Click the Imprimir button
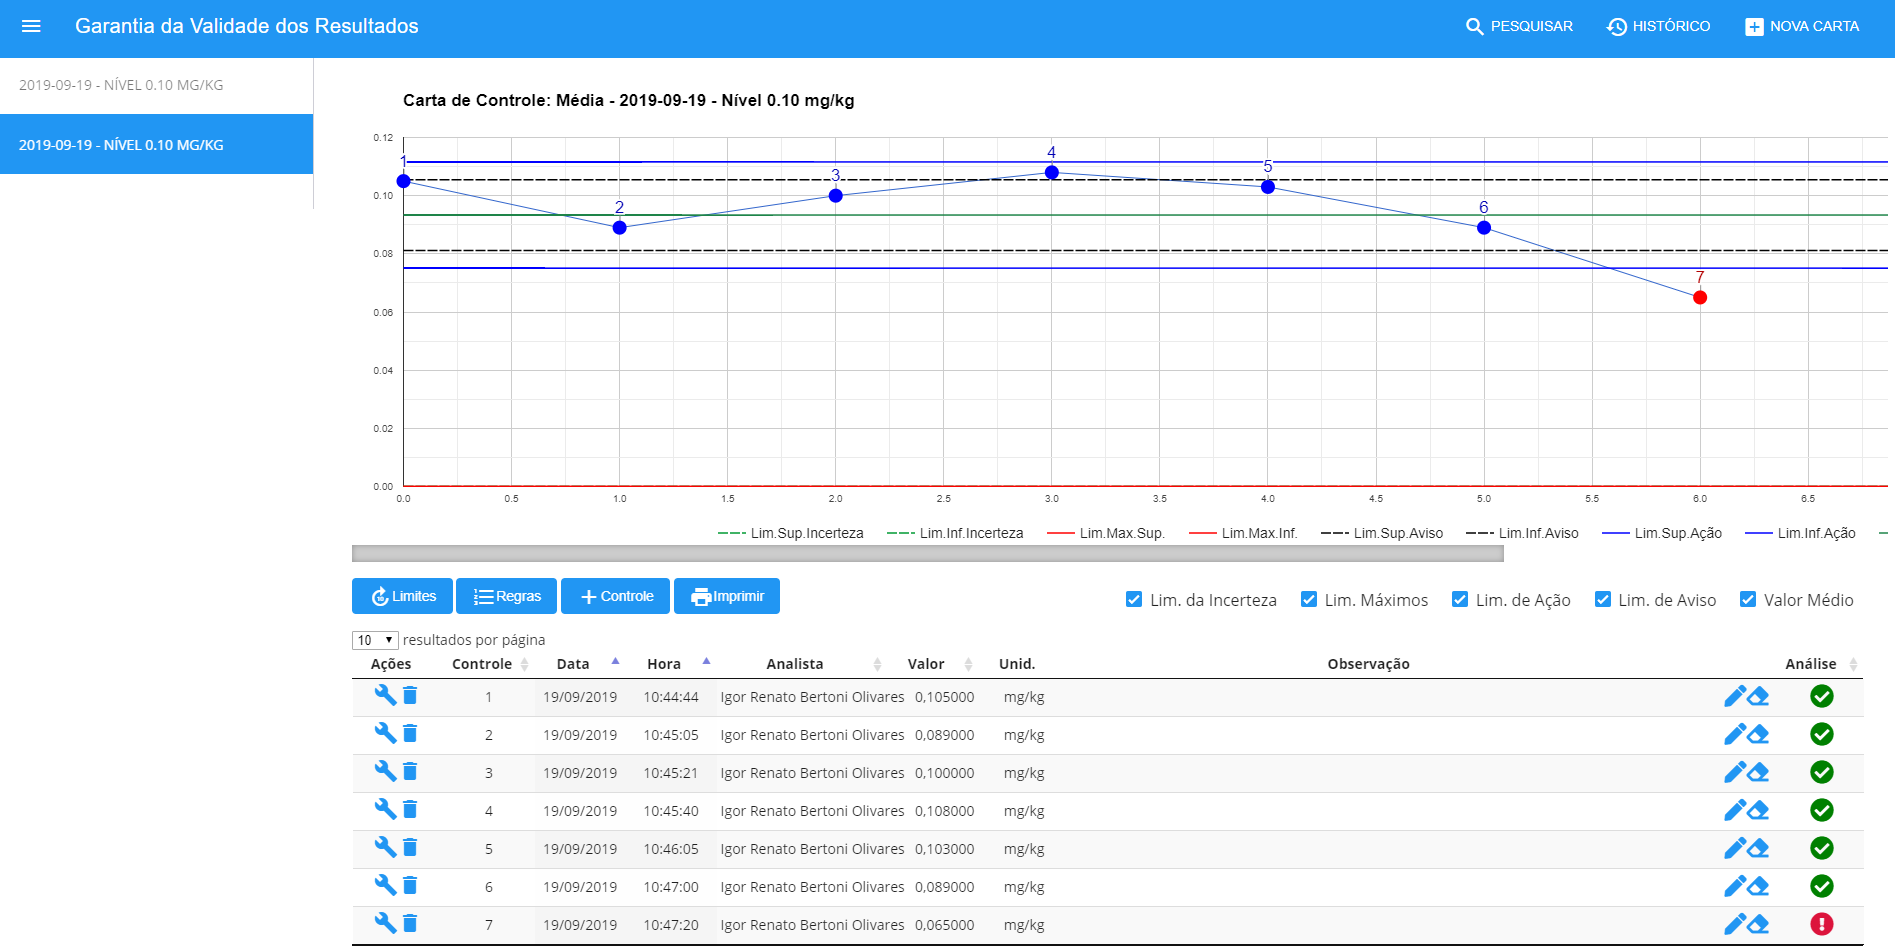The image size is (1895, 949). [727, 596]
